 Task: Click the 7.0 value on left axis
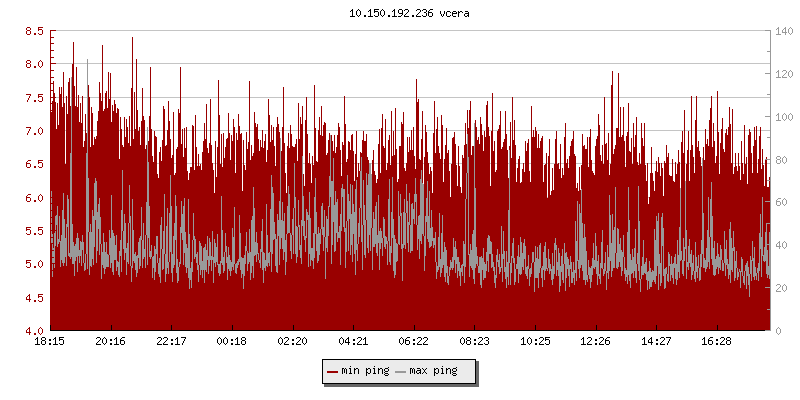pyautogui.click(x=34, y=131)
